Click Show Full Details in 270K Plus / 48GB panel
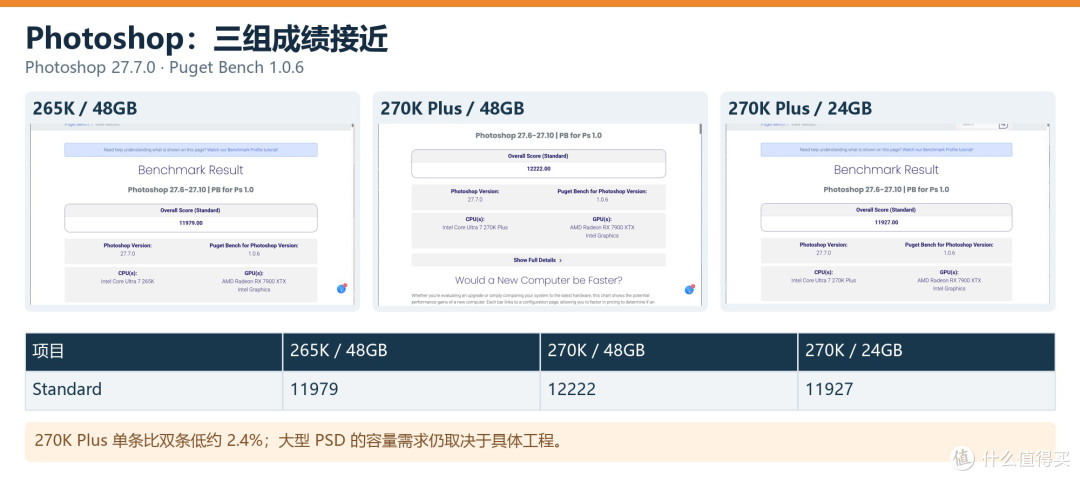1080x481 pixels. [x=539, y=260]
